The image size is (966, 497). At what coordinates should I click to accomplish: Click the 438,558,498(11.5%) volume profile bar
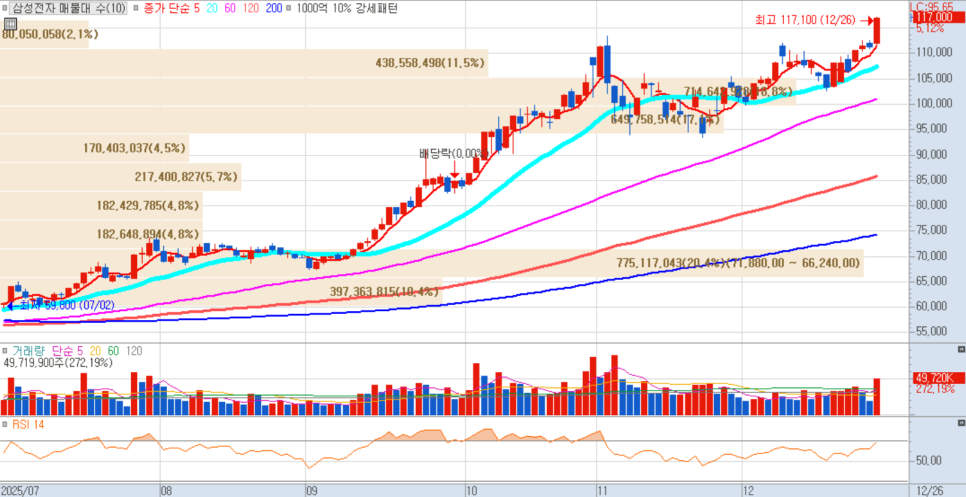click(244, 63)
